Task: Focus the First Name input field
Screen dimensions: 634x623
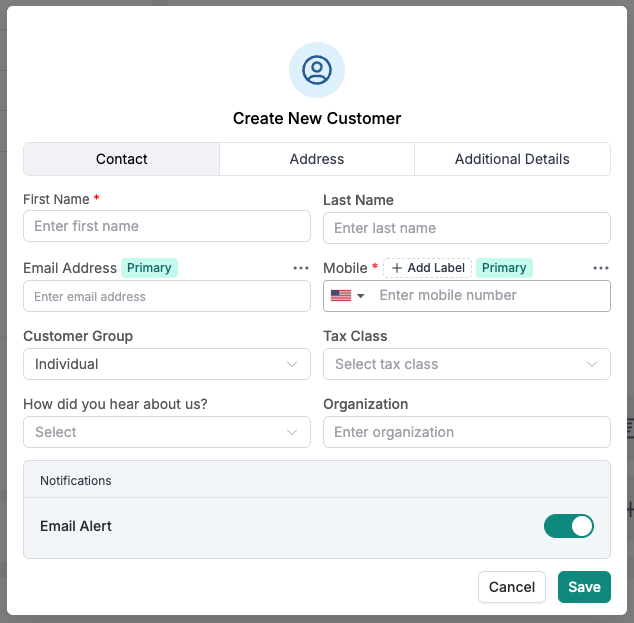Action: 167,226
